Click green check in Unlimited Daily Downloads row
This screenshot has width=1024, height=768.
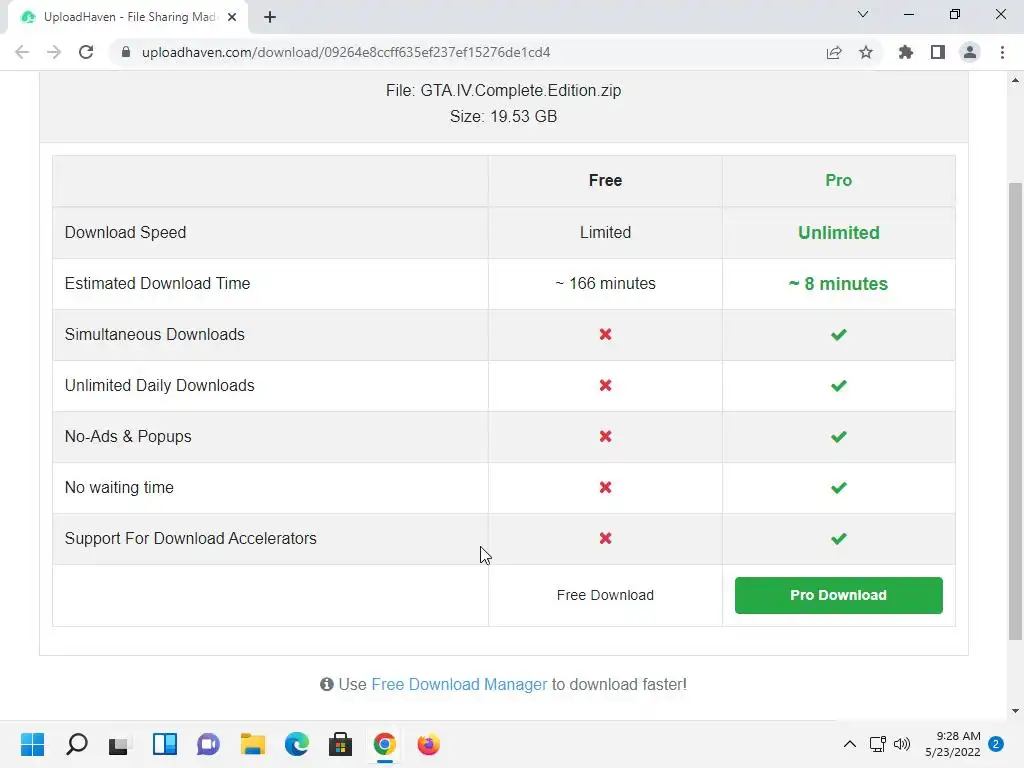pyautogui.click(x=839, y=385)
